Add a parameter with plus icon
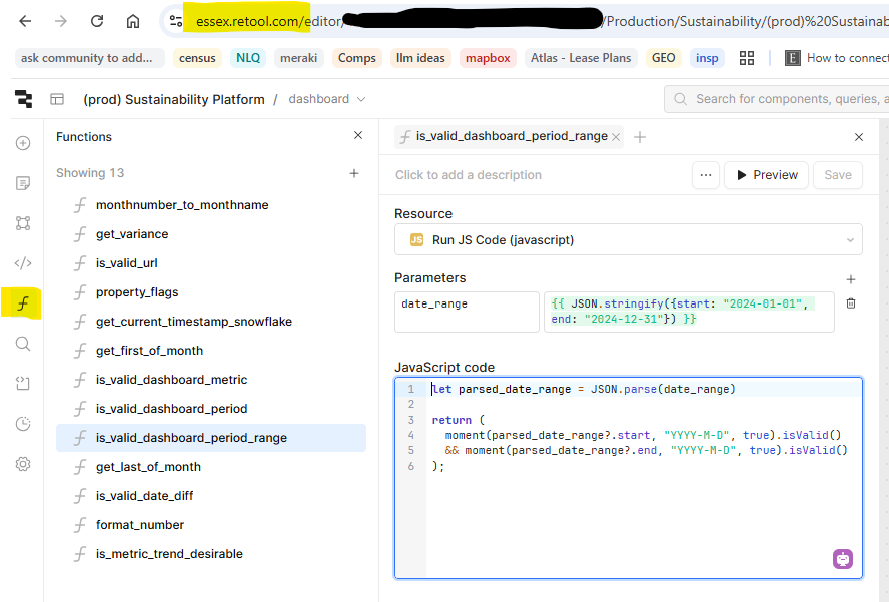Screen dimensions: 889x602 tap(850, 279)
